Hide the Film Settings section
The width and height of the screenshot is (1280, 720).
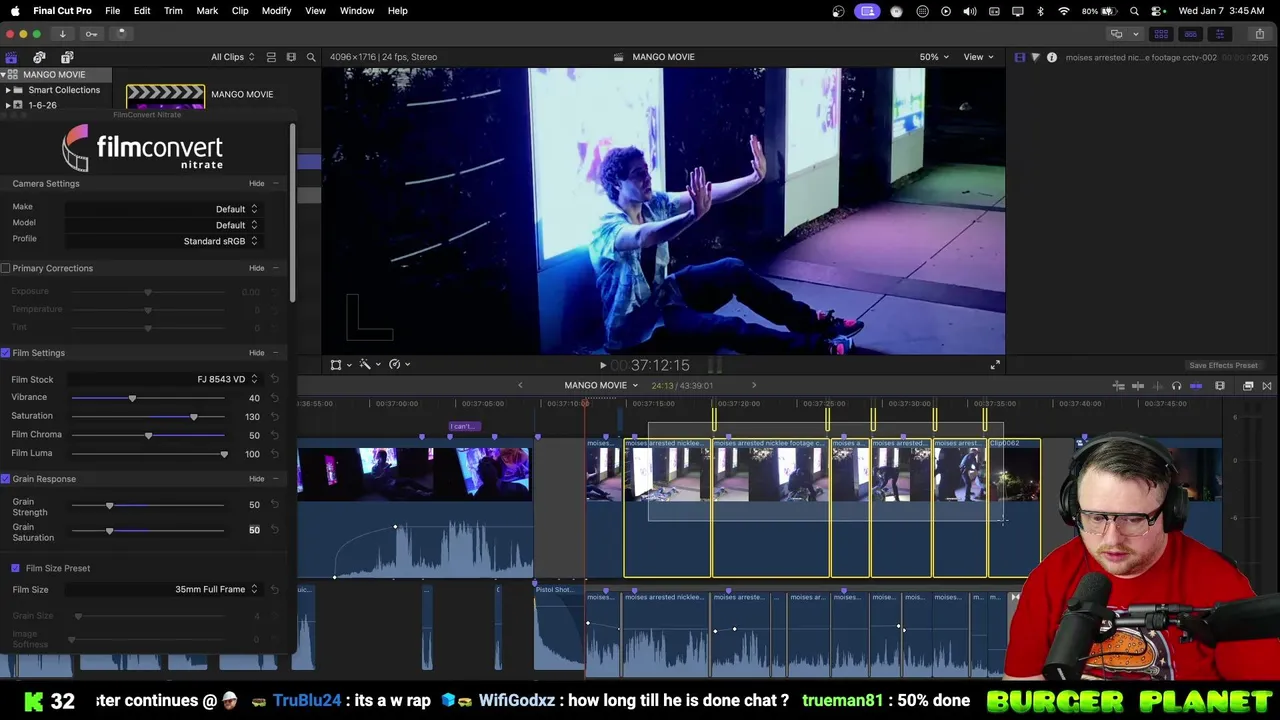point(257,353)
